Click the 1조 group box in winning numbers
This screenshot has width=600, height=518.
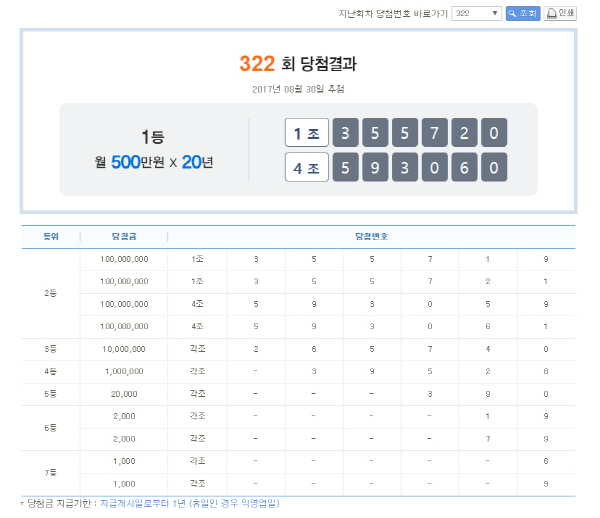[x=307, y=132]
